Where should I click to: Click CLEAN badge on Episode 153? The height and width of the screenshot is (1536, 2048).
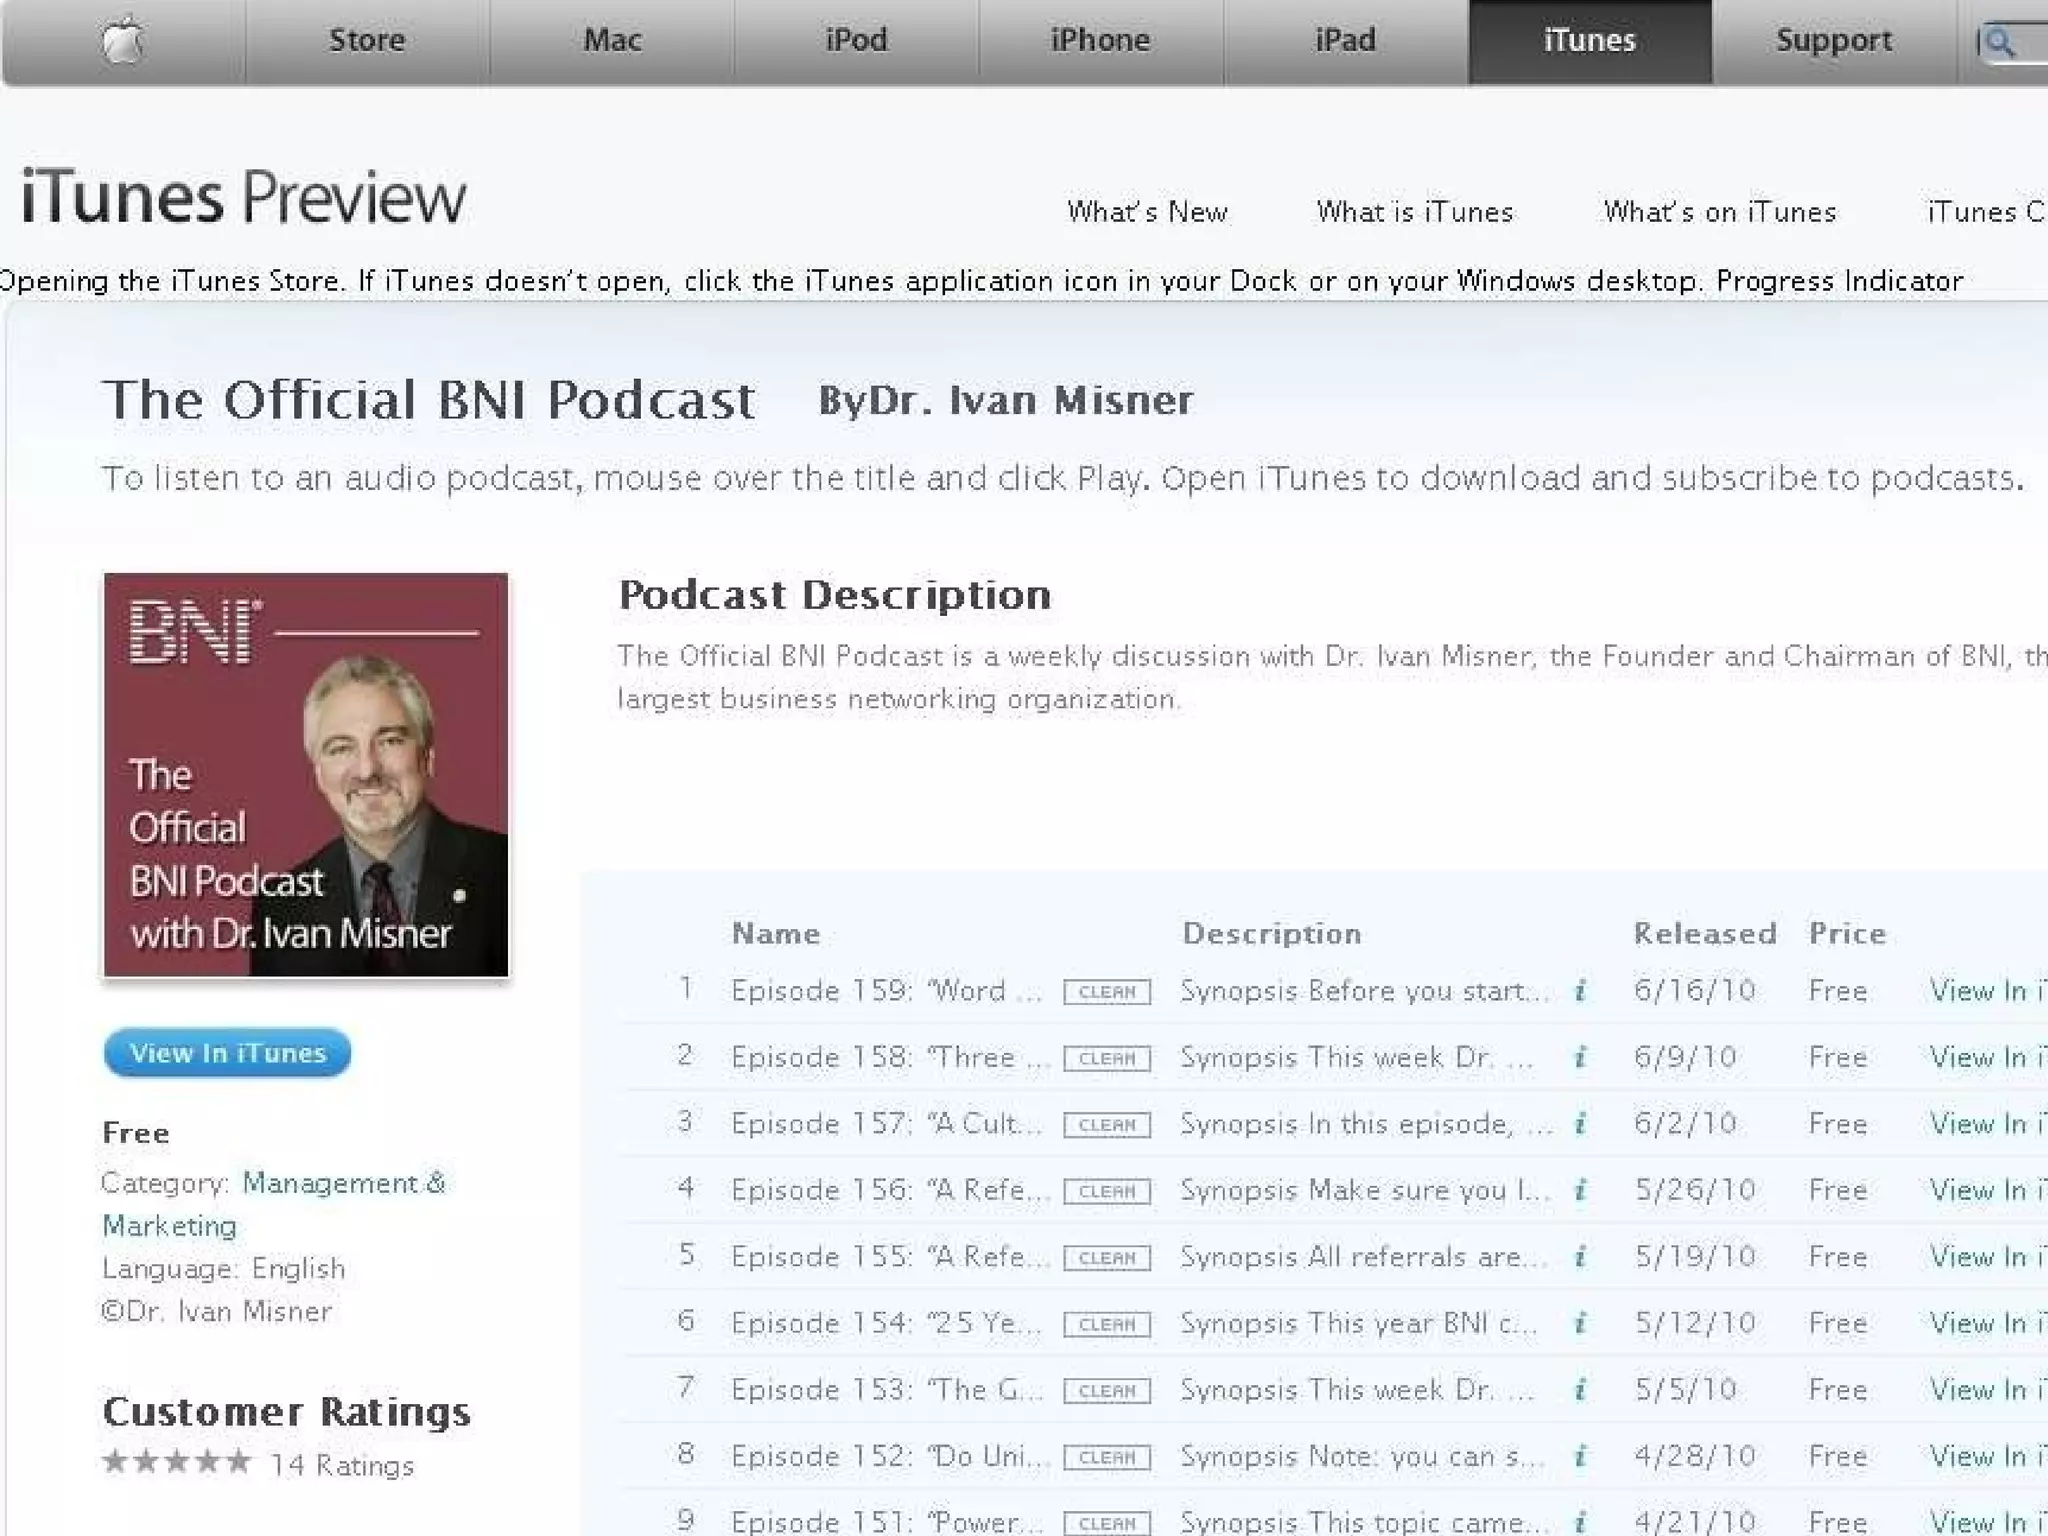coord(1107,1391)
